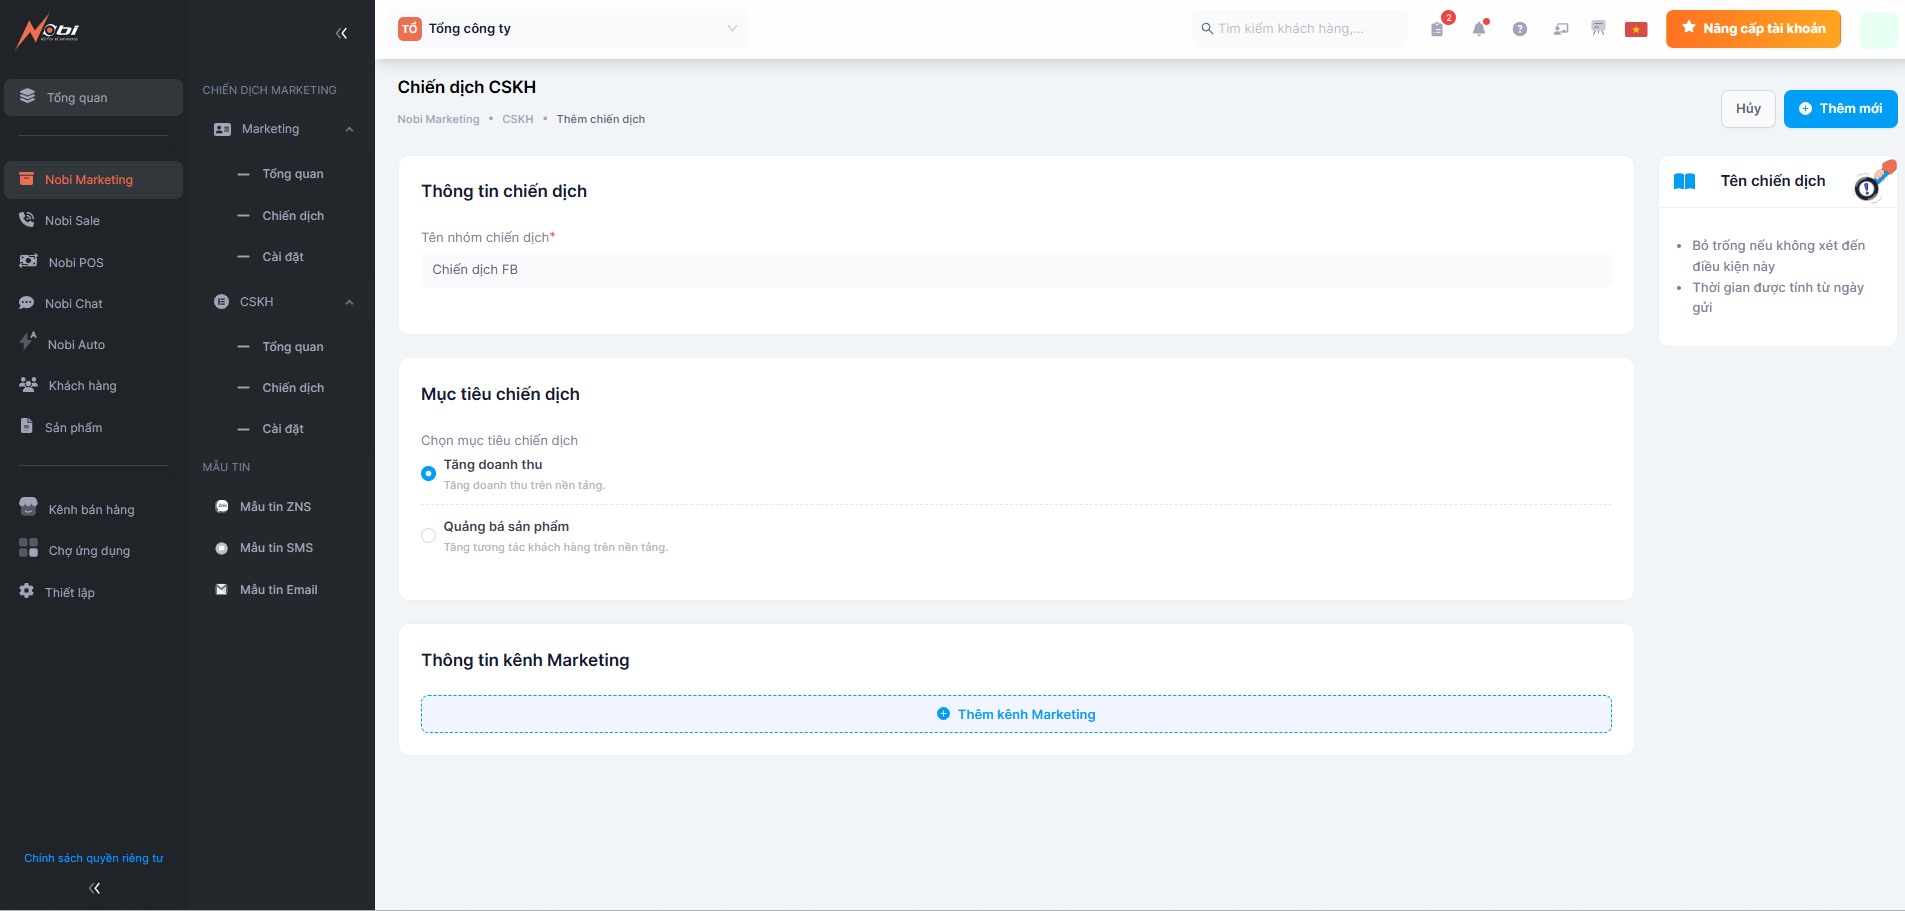This screenshot has width=1905, height=911.
Task: Click the Hủy cancel button
Action: 1748,109
